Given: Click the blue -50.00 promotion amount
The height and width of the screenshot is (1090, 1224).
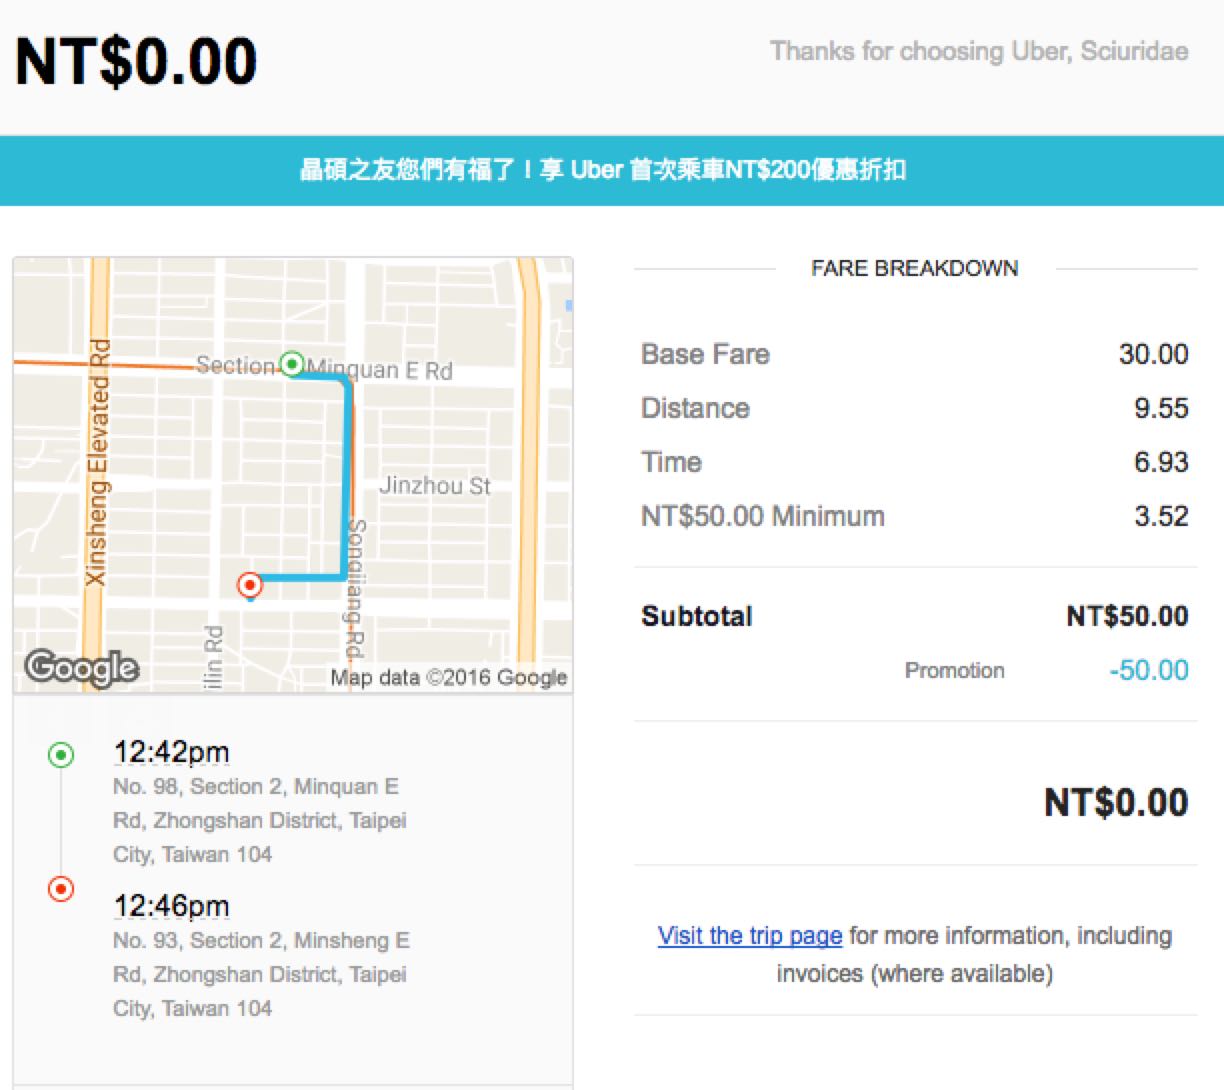Looking at the screenshot, I should tap(1148, 670).
